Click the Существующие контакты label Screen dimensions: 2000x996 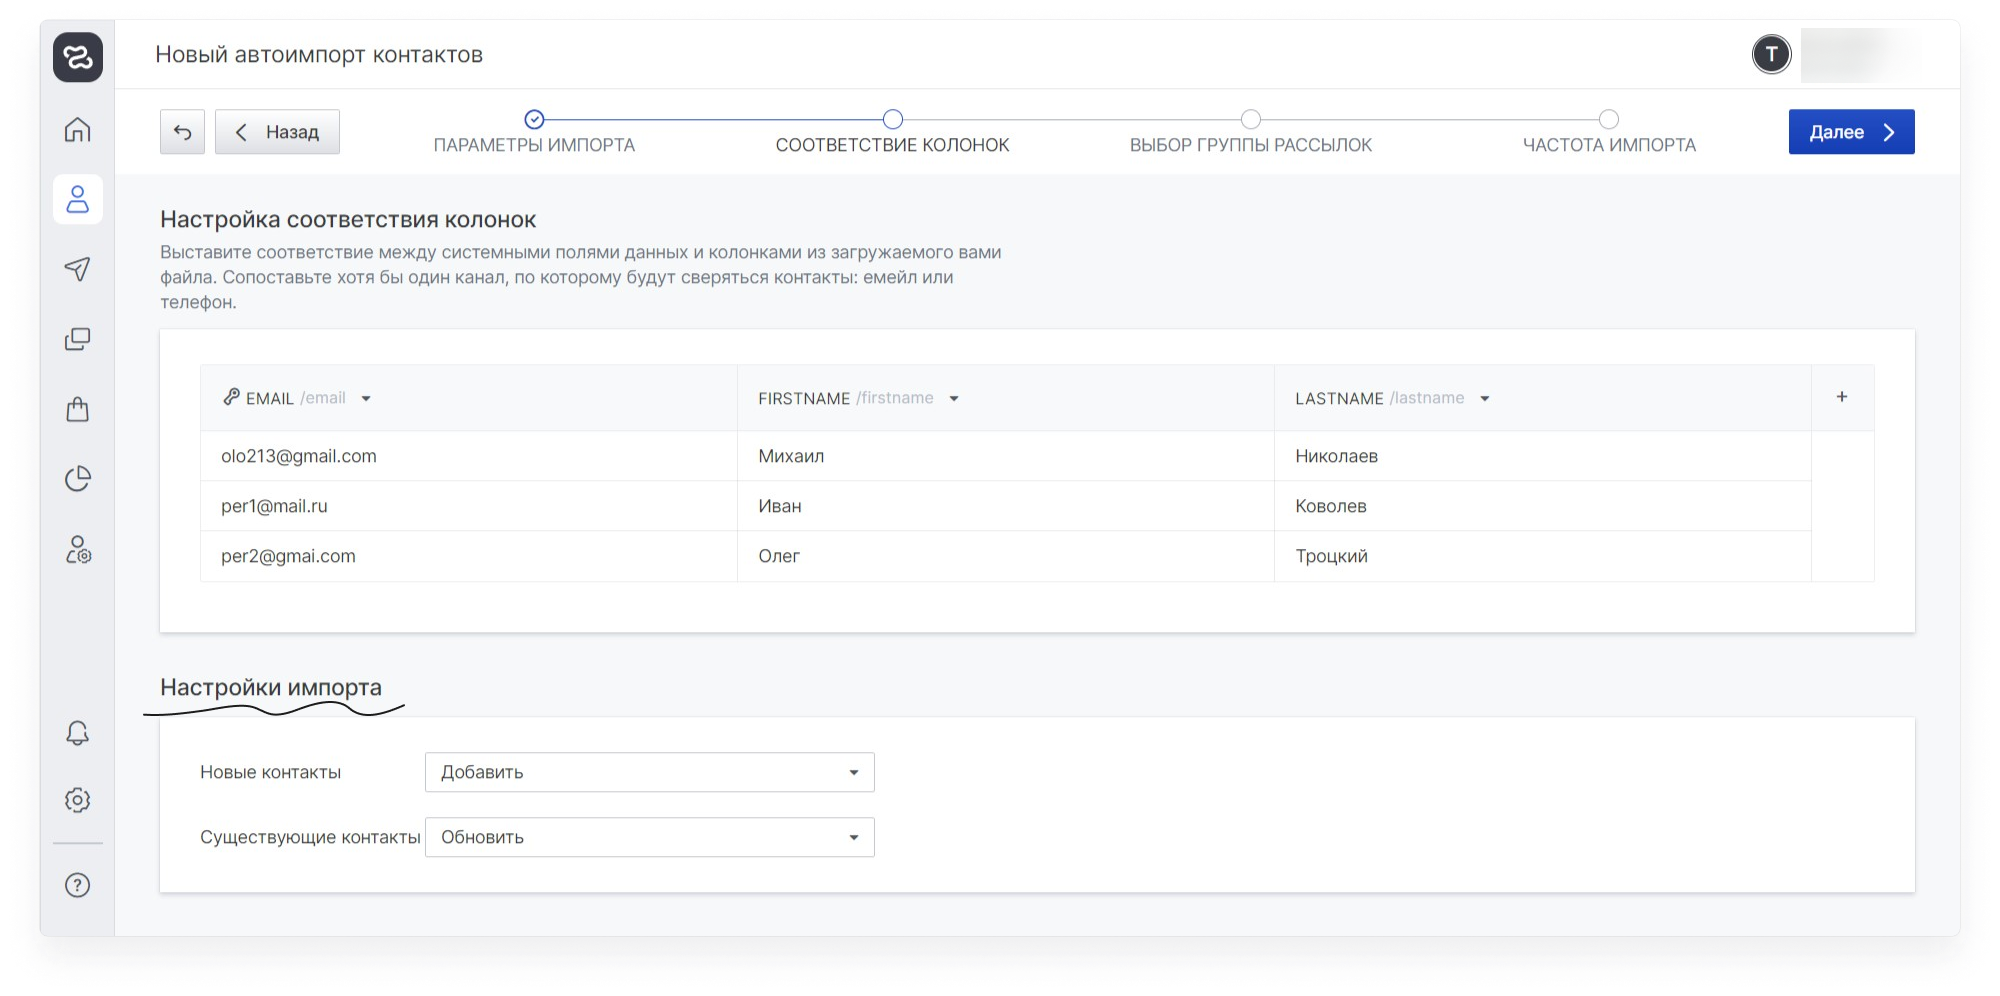pos(310,837)
